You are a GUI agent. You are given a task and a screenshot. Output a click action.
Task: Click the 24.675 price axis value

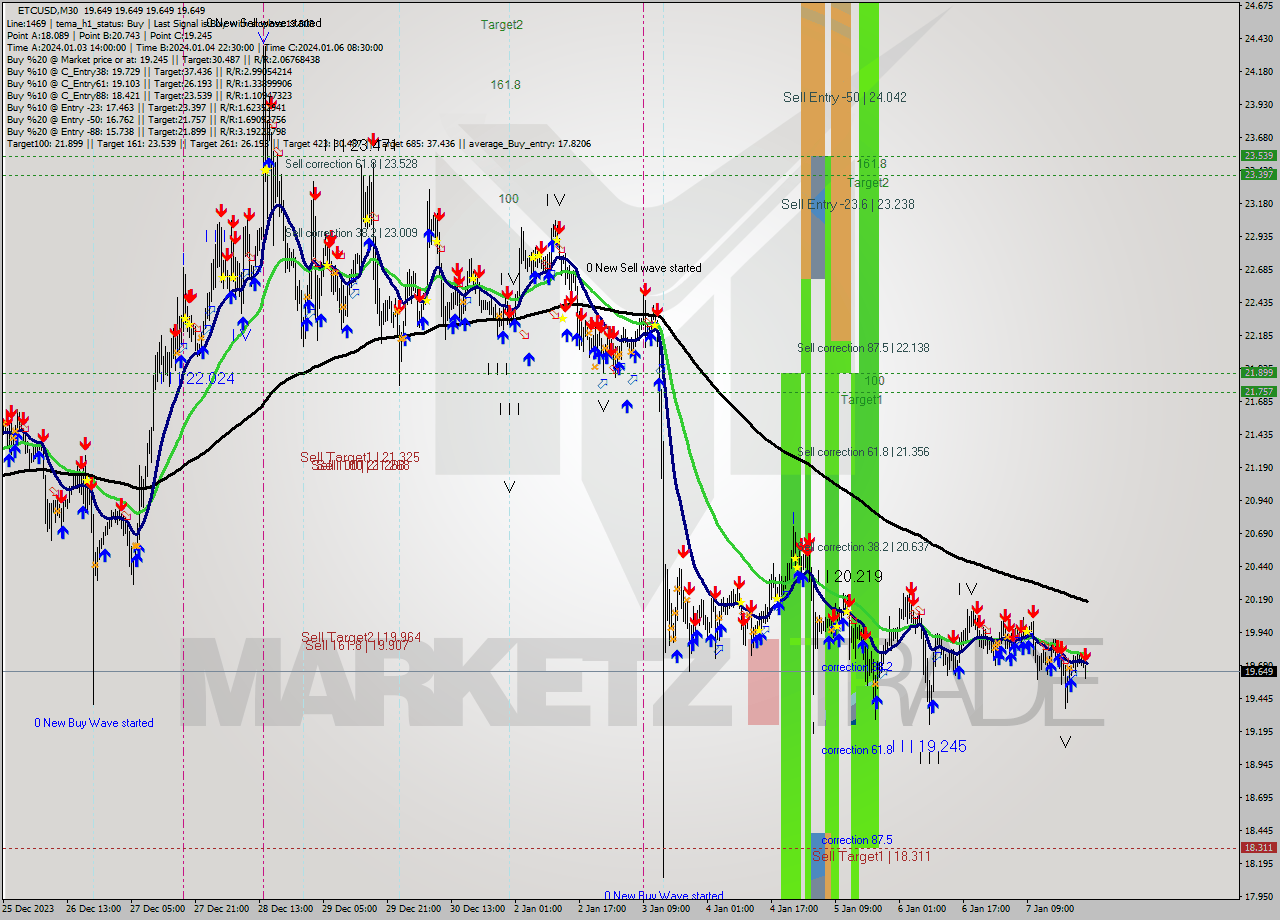(x=1258, y=6)
